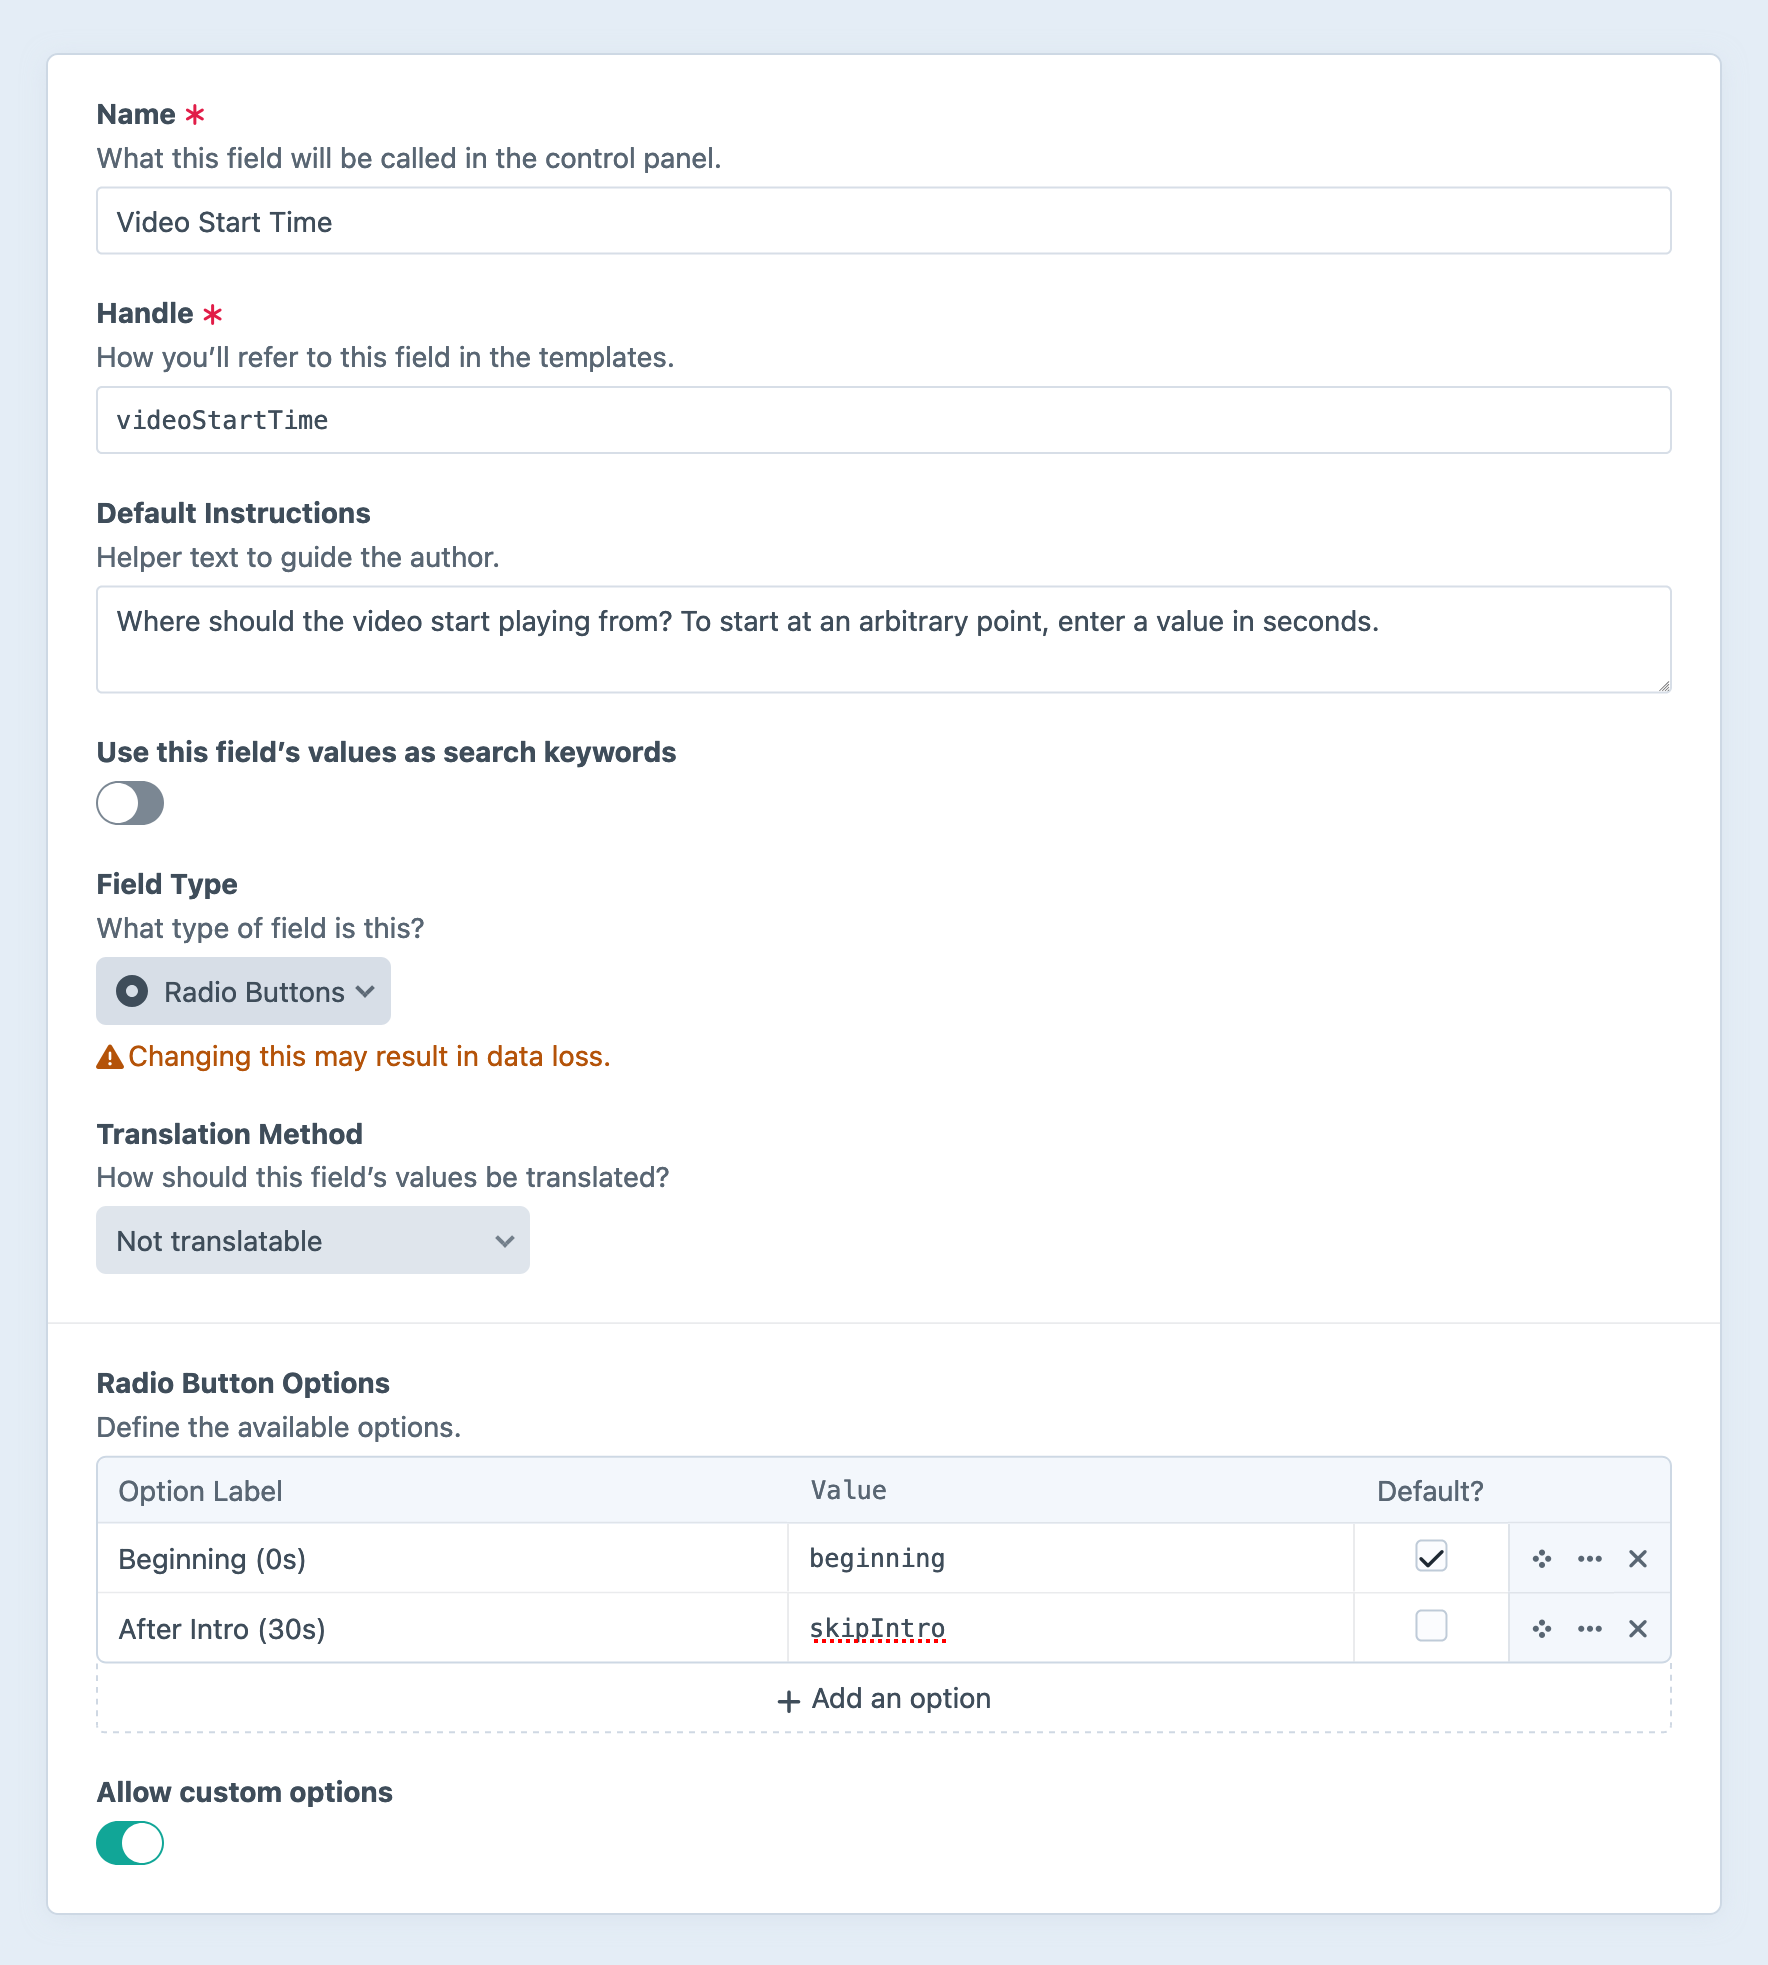
Task: Click into the videoStartTime handle field
Action: point(883,420)
